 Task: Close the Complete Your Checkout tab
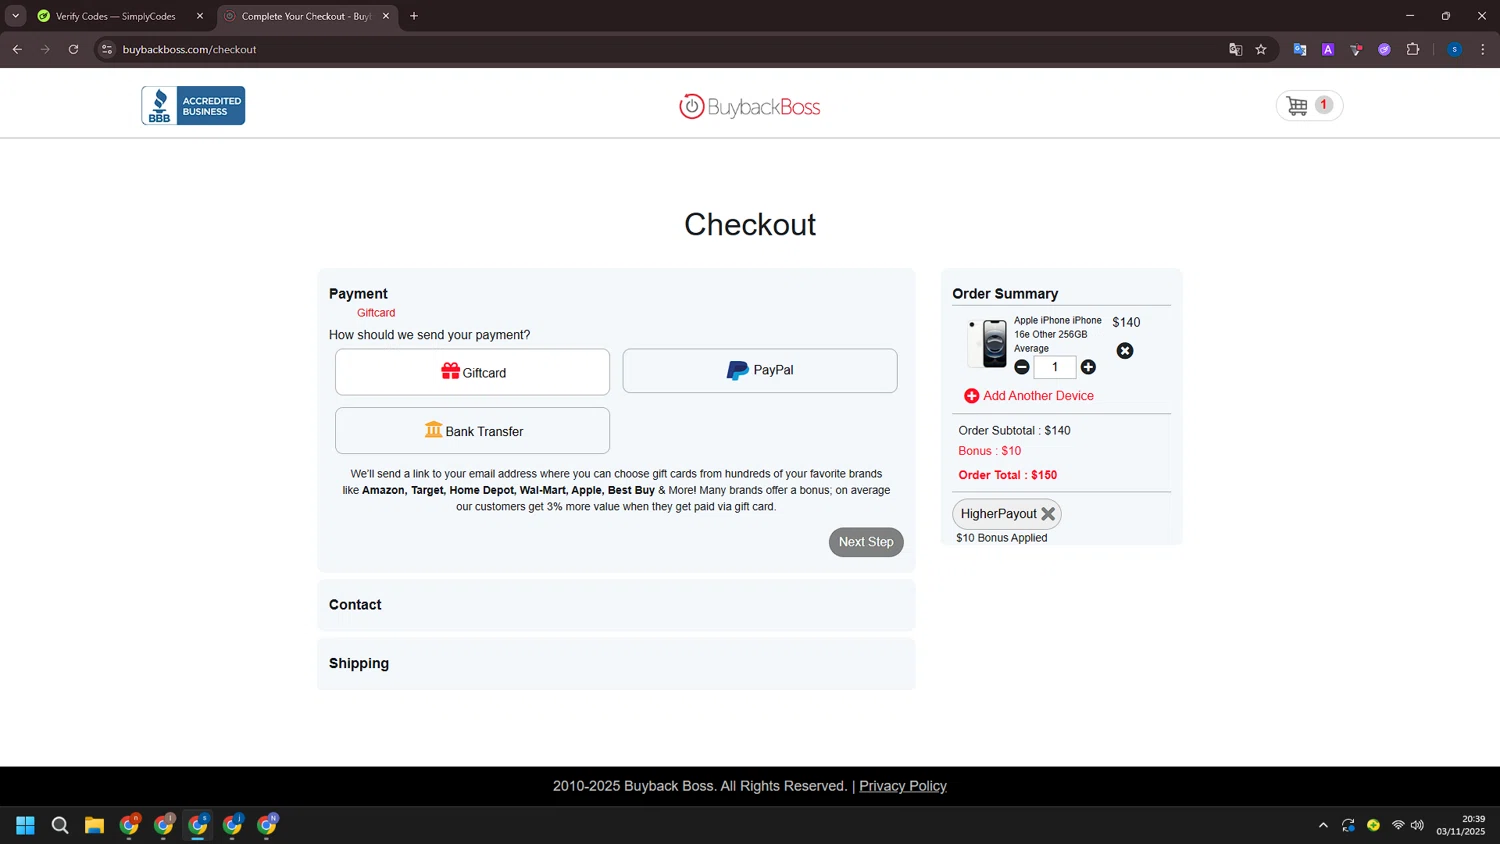tap(386, 16)
